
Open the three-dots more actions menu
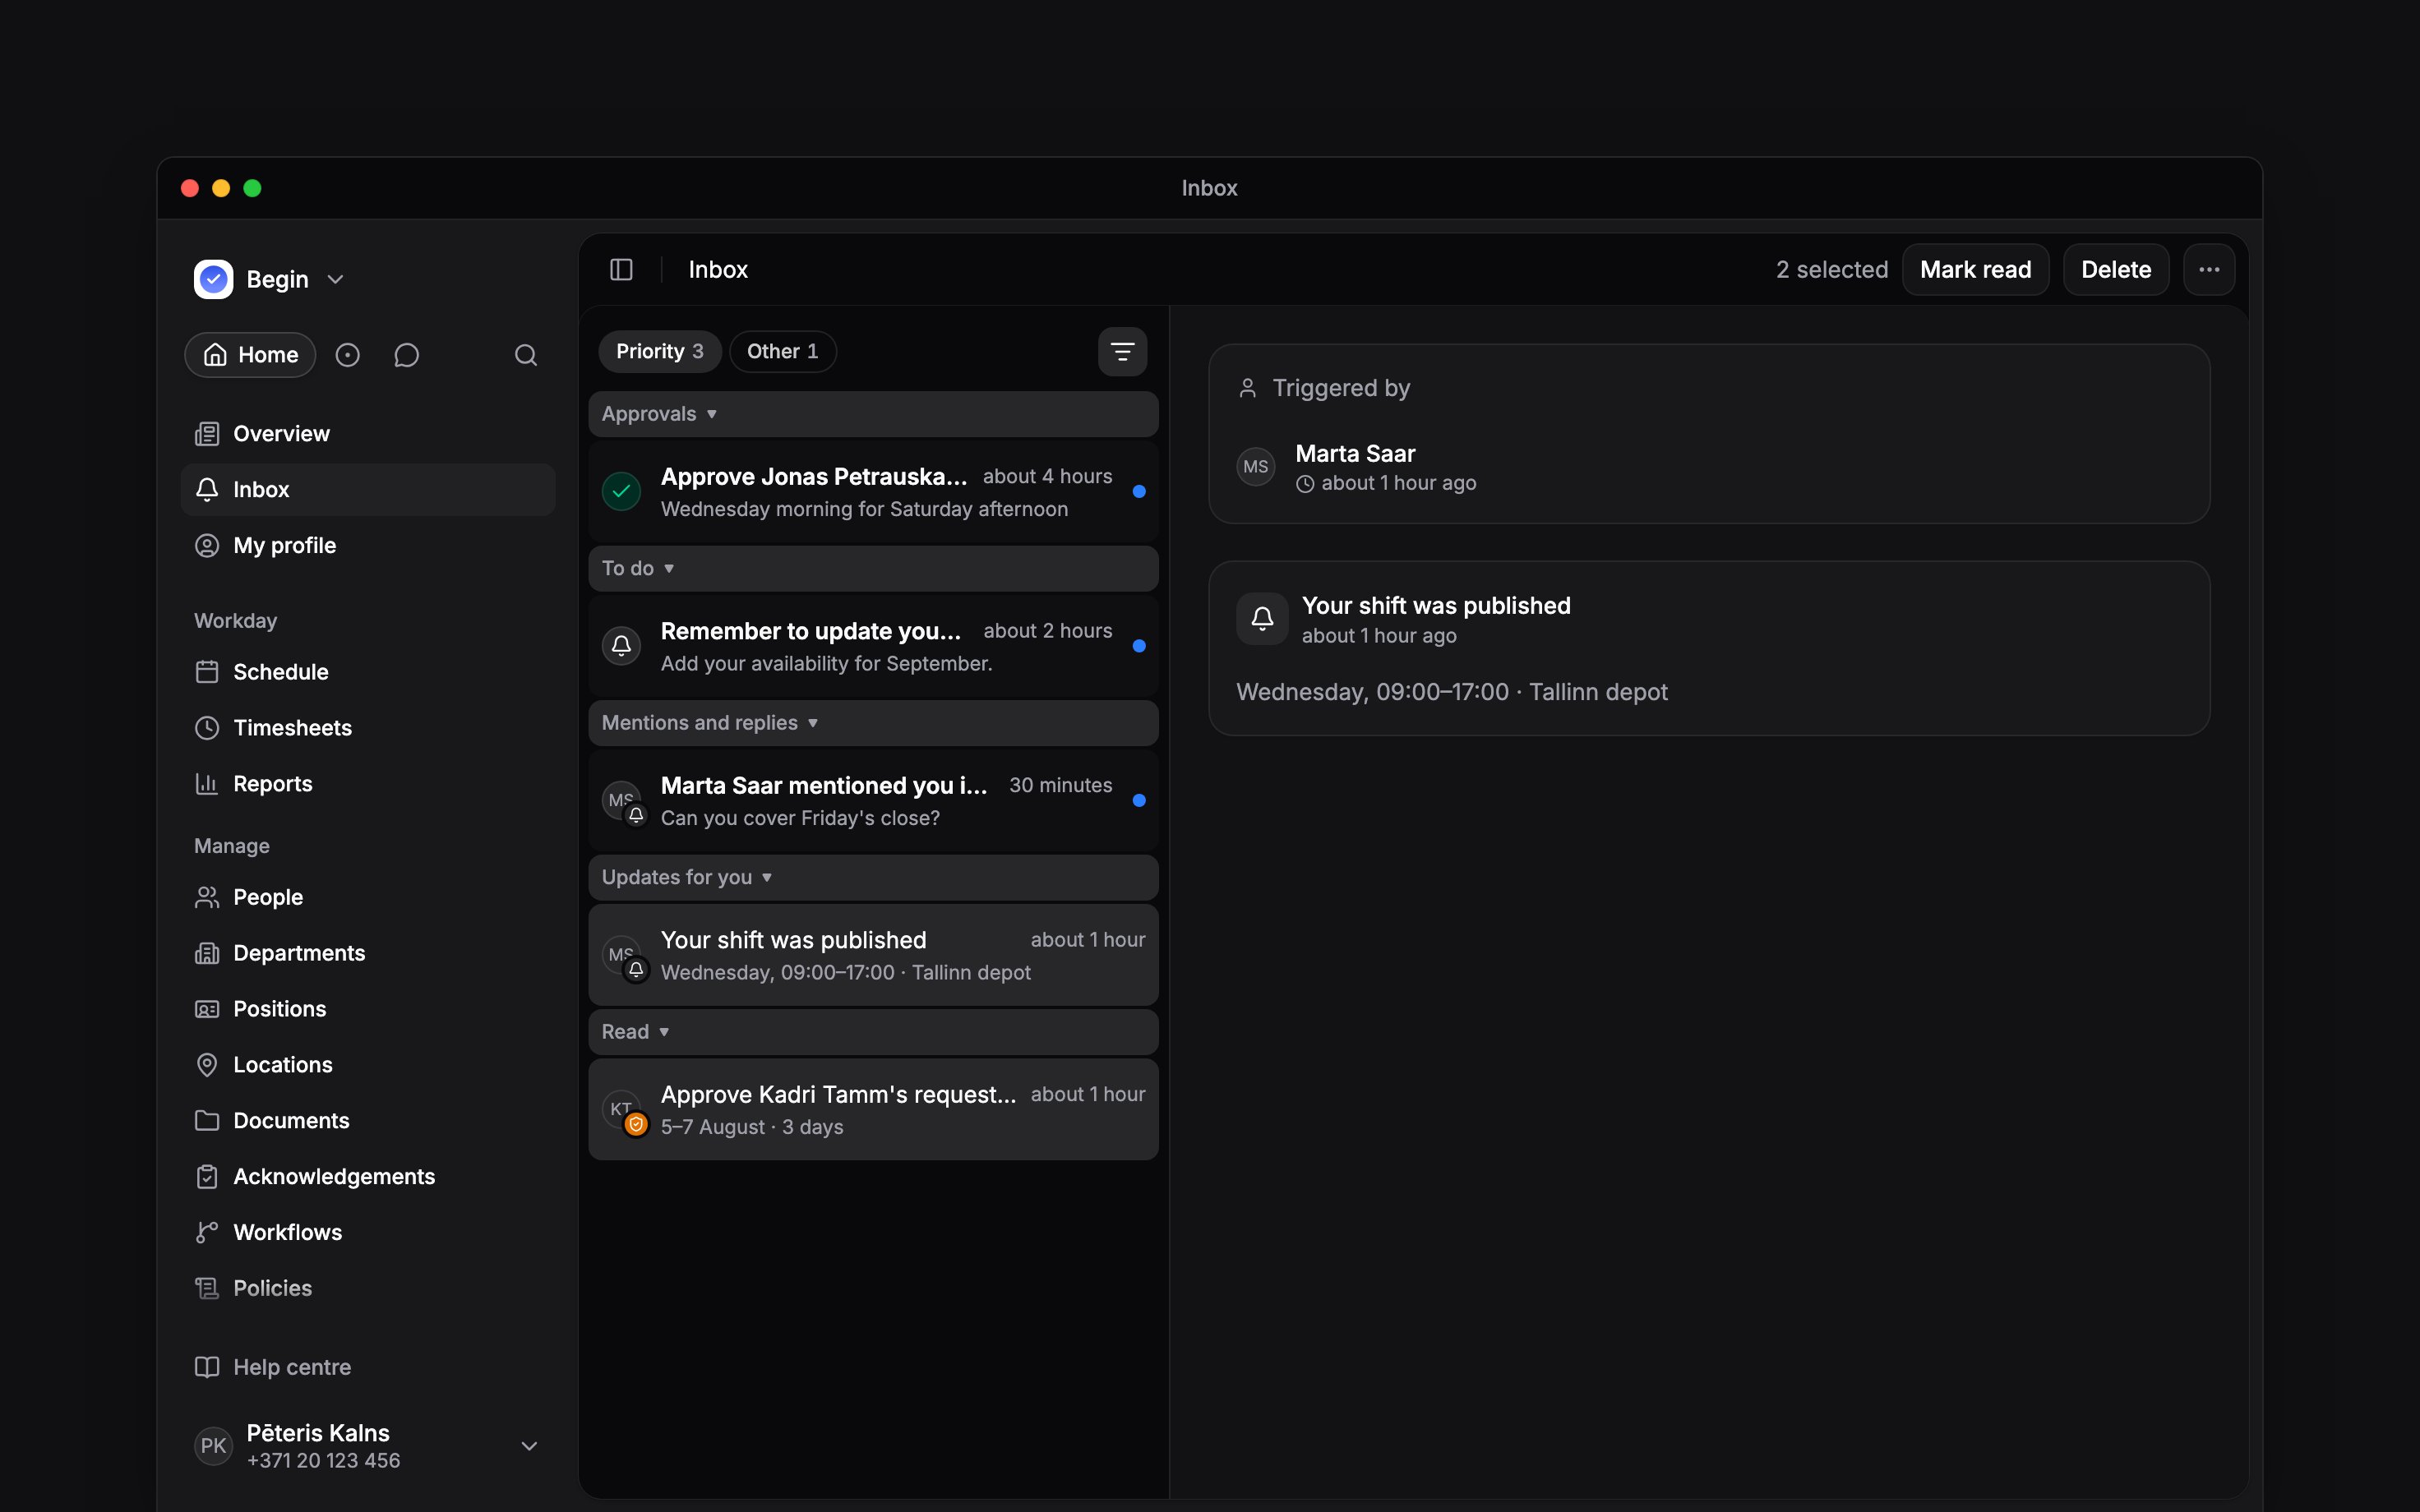point(2209,270)
